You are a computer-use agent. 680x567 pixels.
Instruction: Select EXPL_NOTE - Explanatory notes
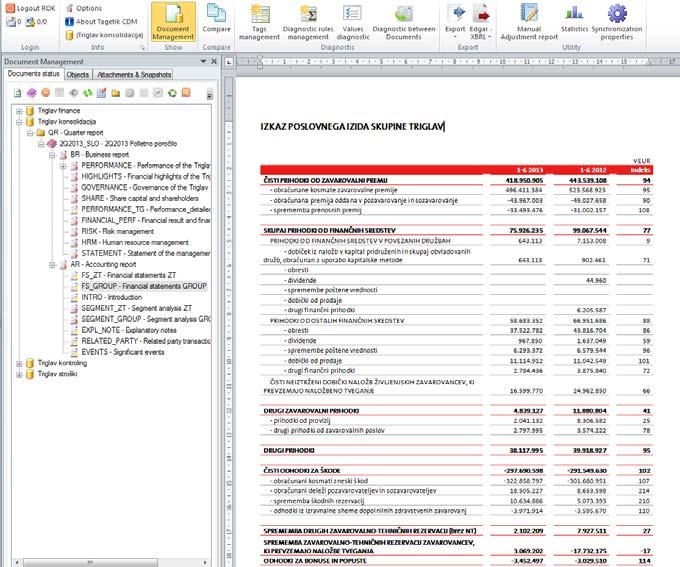[129, 330]
